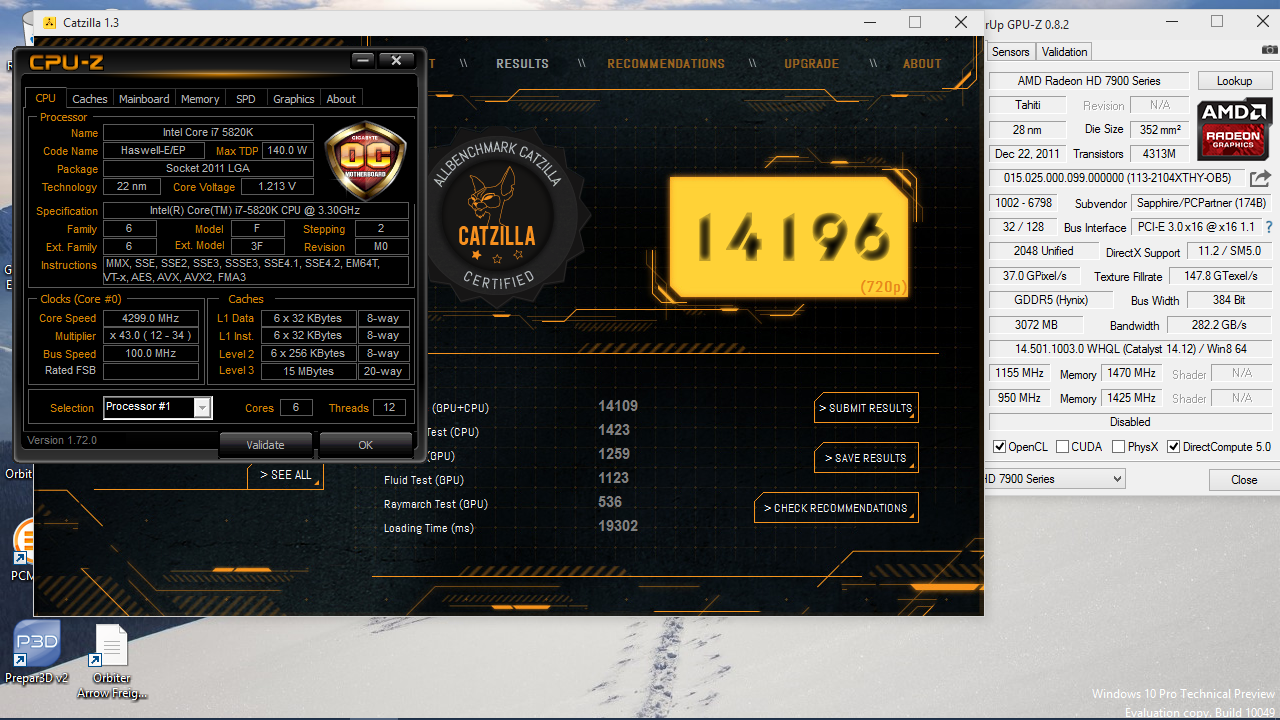Click the SAVE RESULTS button
The height and width of the screenshot is (720, 1280).
(x=866, y=458)
